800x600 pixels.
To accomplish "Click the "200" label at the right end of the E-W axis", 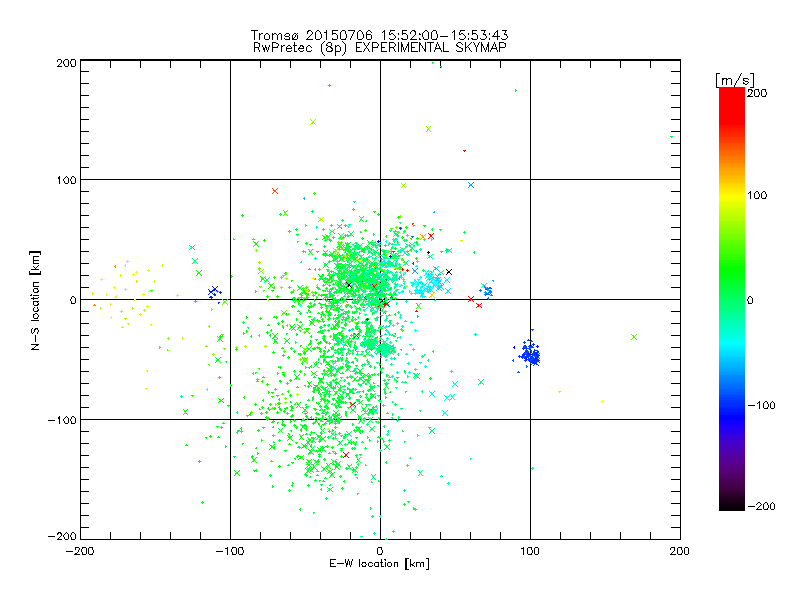I will (x=679, y=552).
